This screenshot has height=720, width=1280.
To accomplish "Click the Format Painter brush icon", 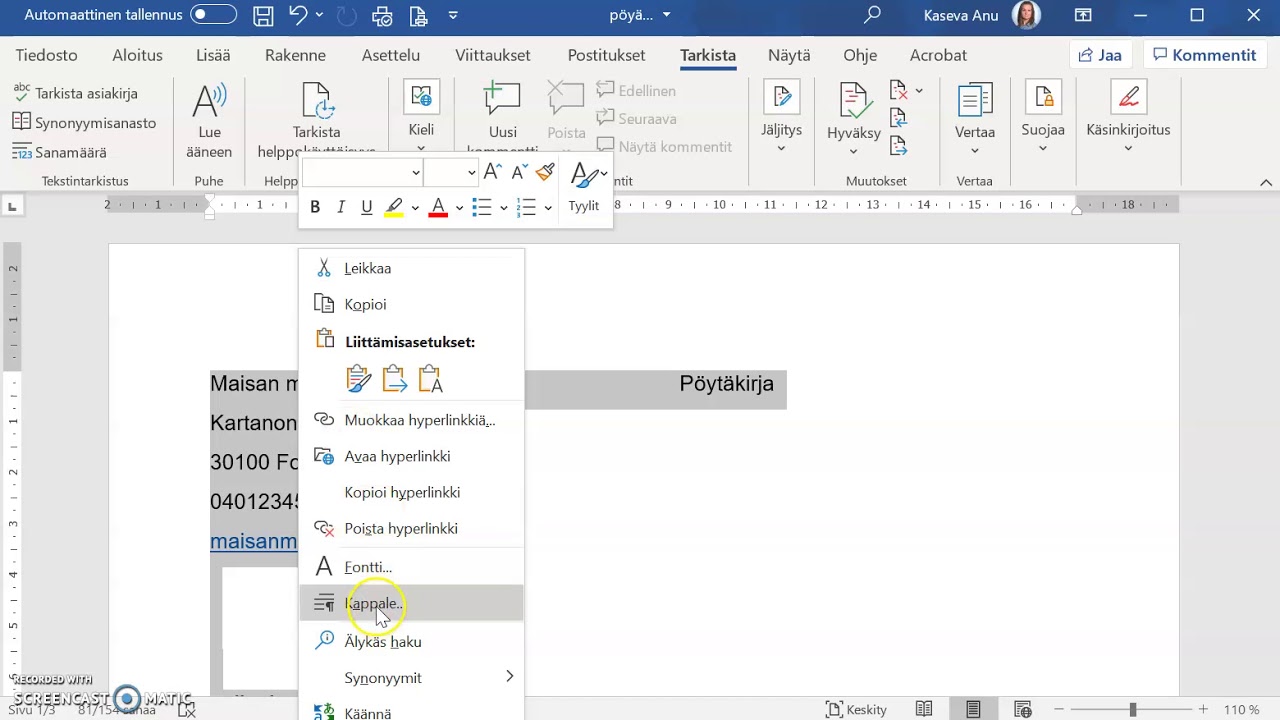I will point(545,172).
